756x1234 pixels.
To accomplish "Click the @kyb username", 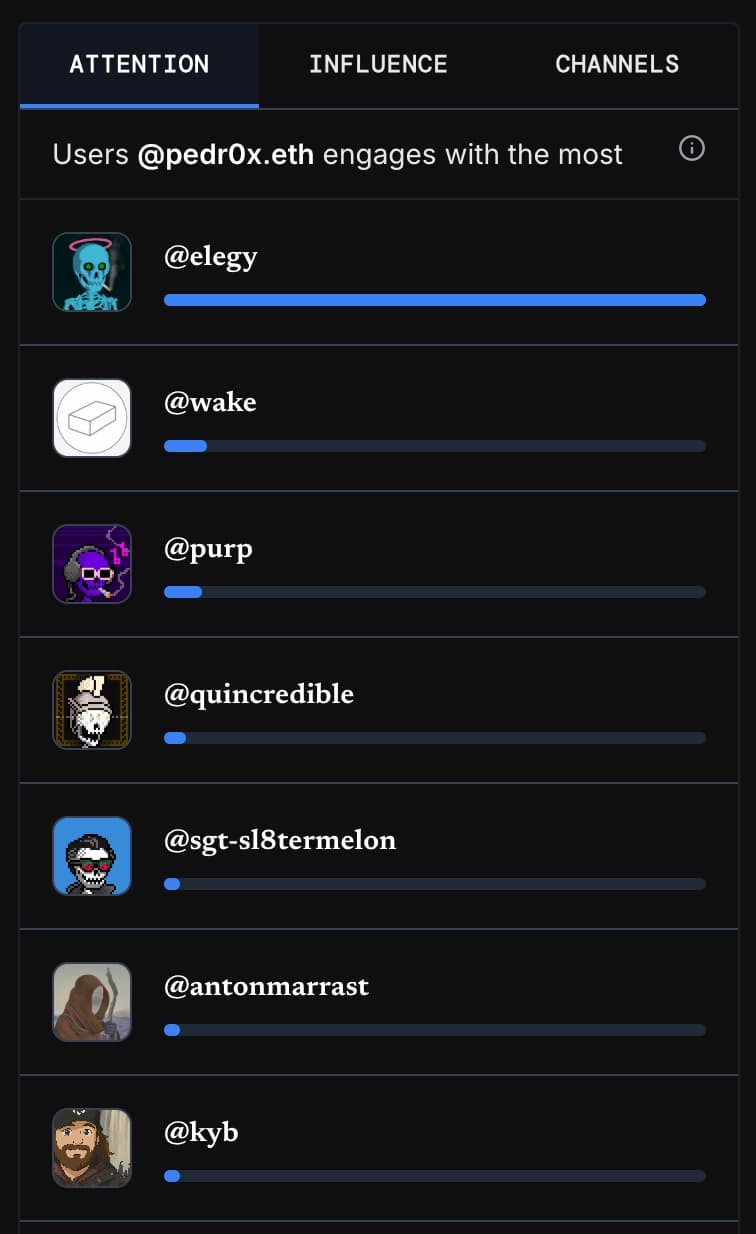I will pos(201,1133).
